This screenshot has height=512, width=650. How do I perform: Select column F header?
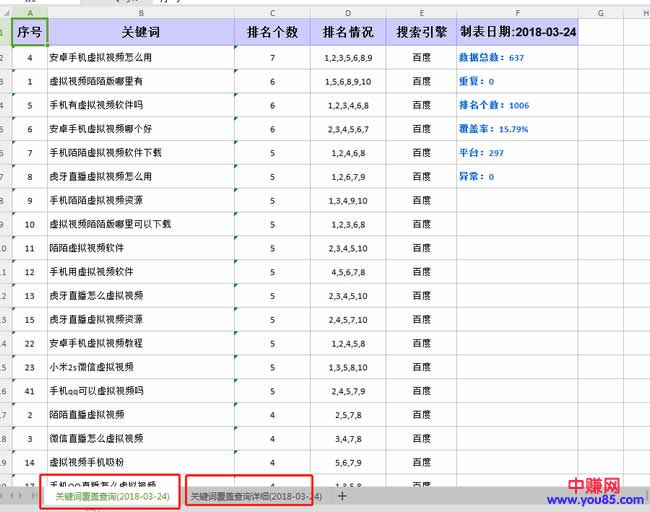pyautogui.click(x=517, y=12)
